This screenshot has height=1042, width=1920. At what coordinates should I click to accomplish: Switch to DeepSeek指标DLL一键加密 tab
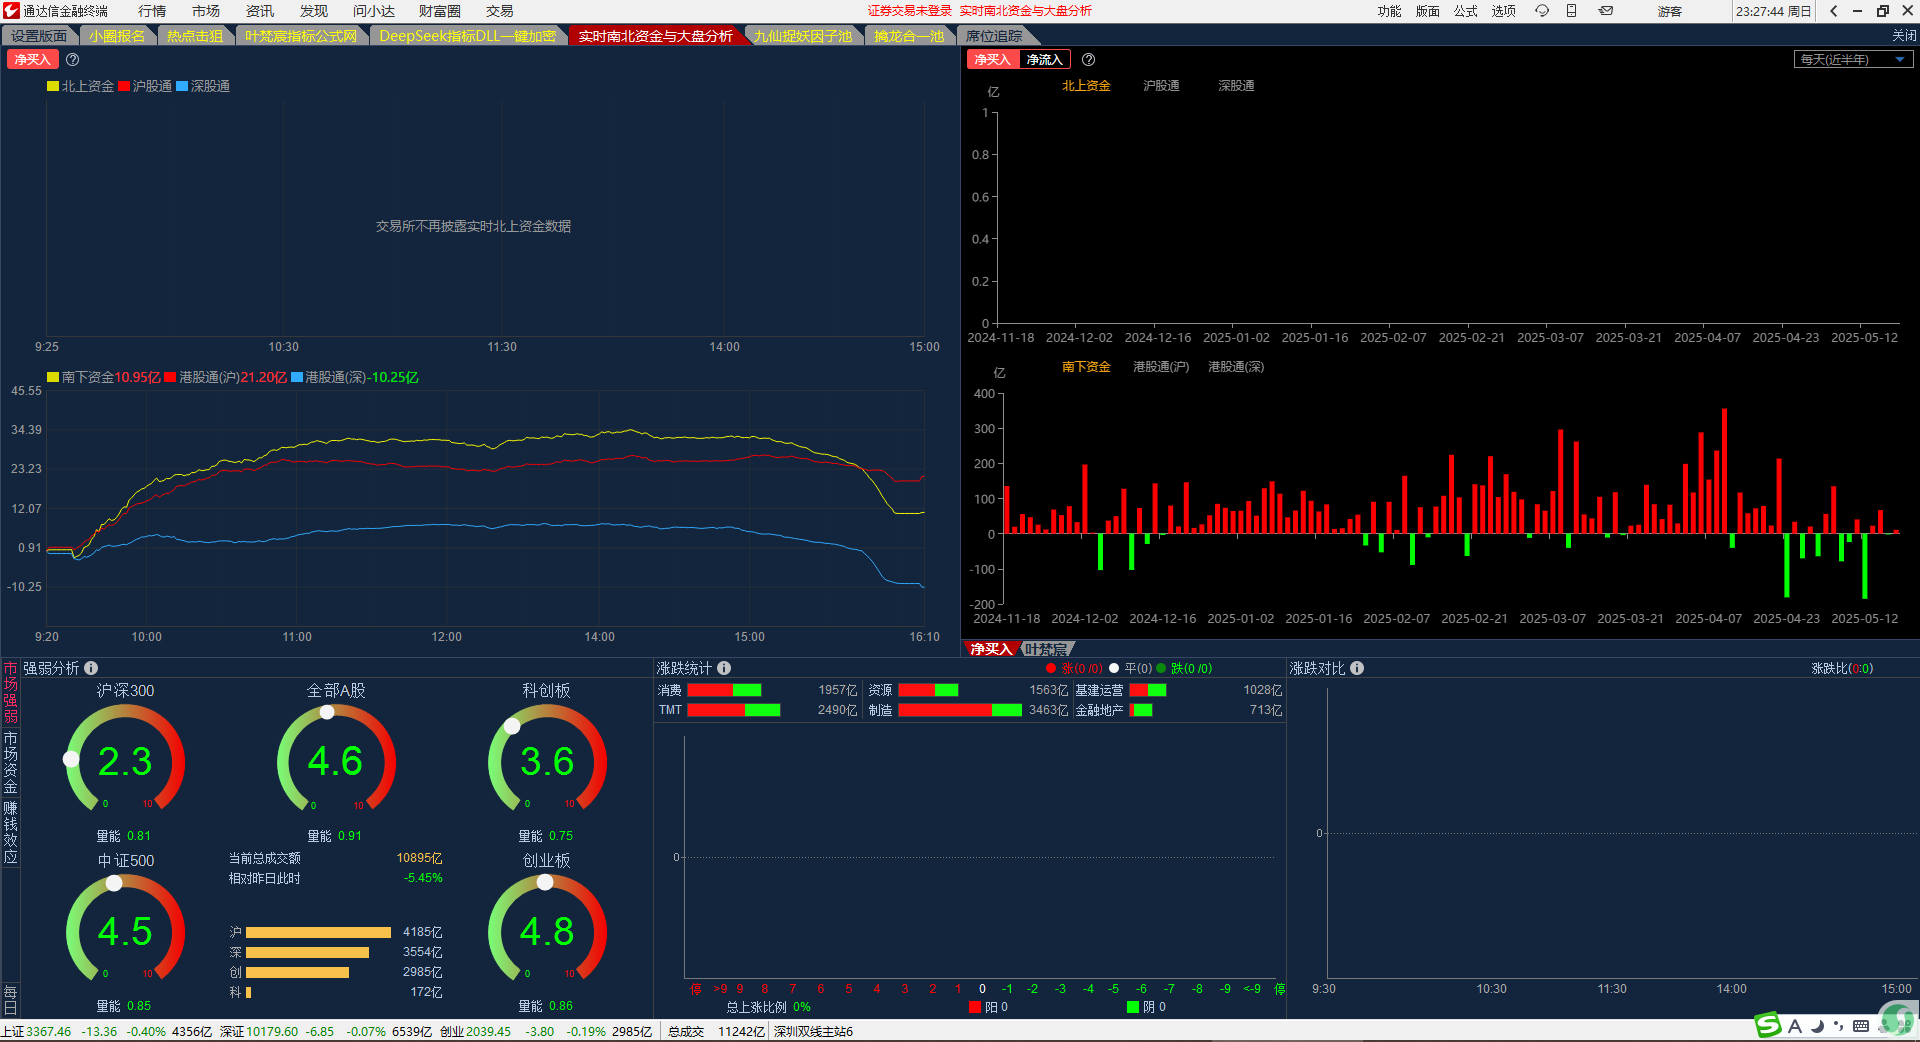[x=467, y=36]
